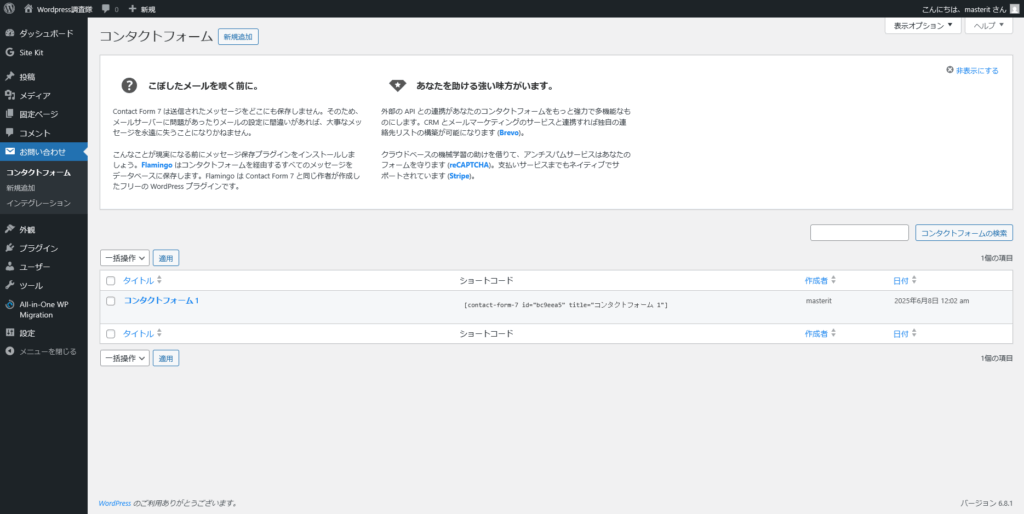Sort by 作成者 arrows in header

coord(833,281)
